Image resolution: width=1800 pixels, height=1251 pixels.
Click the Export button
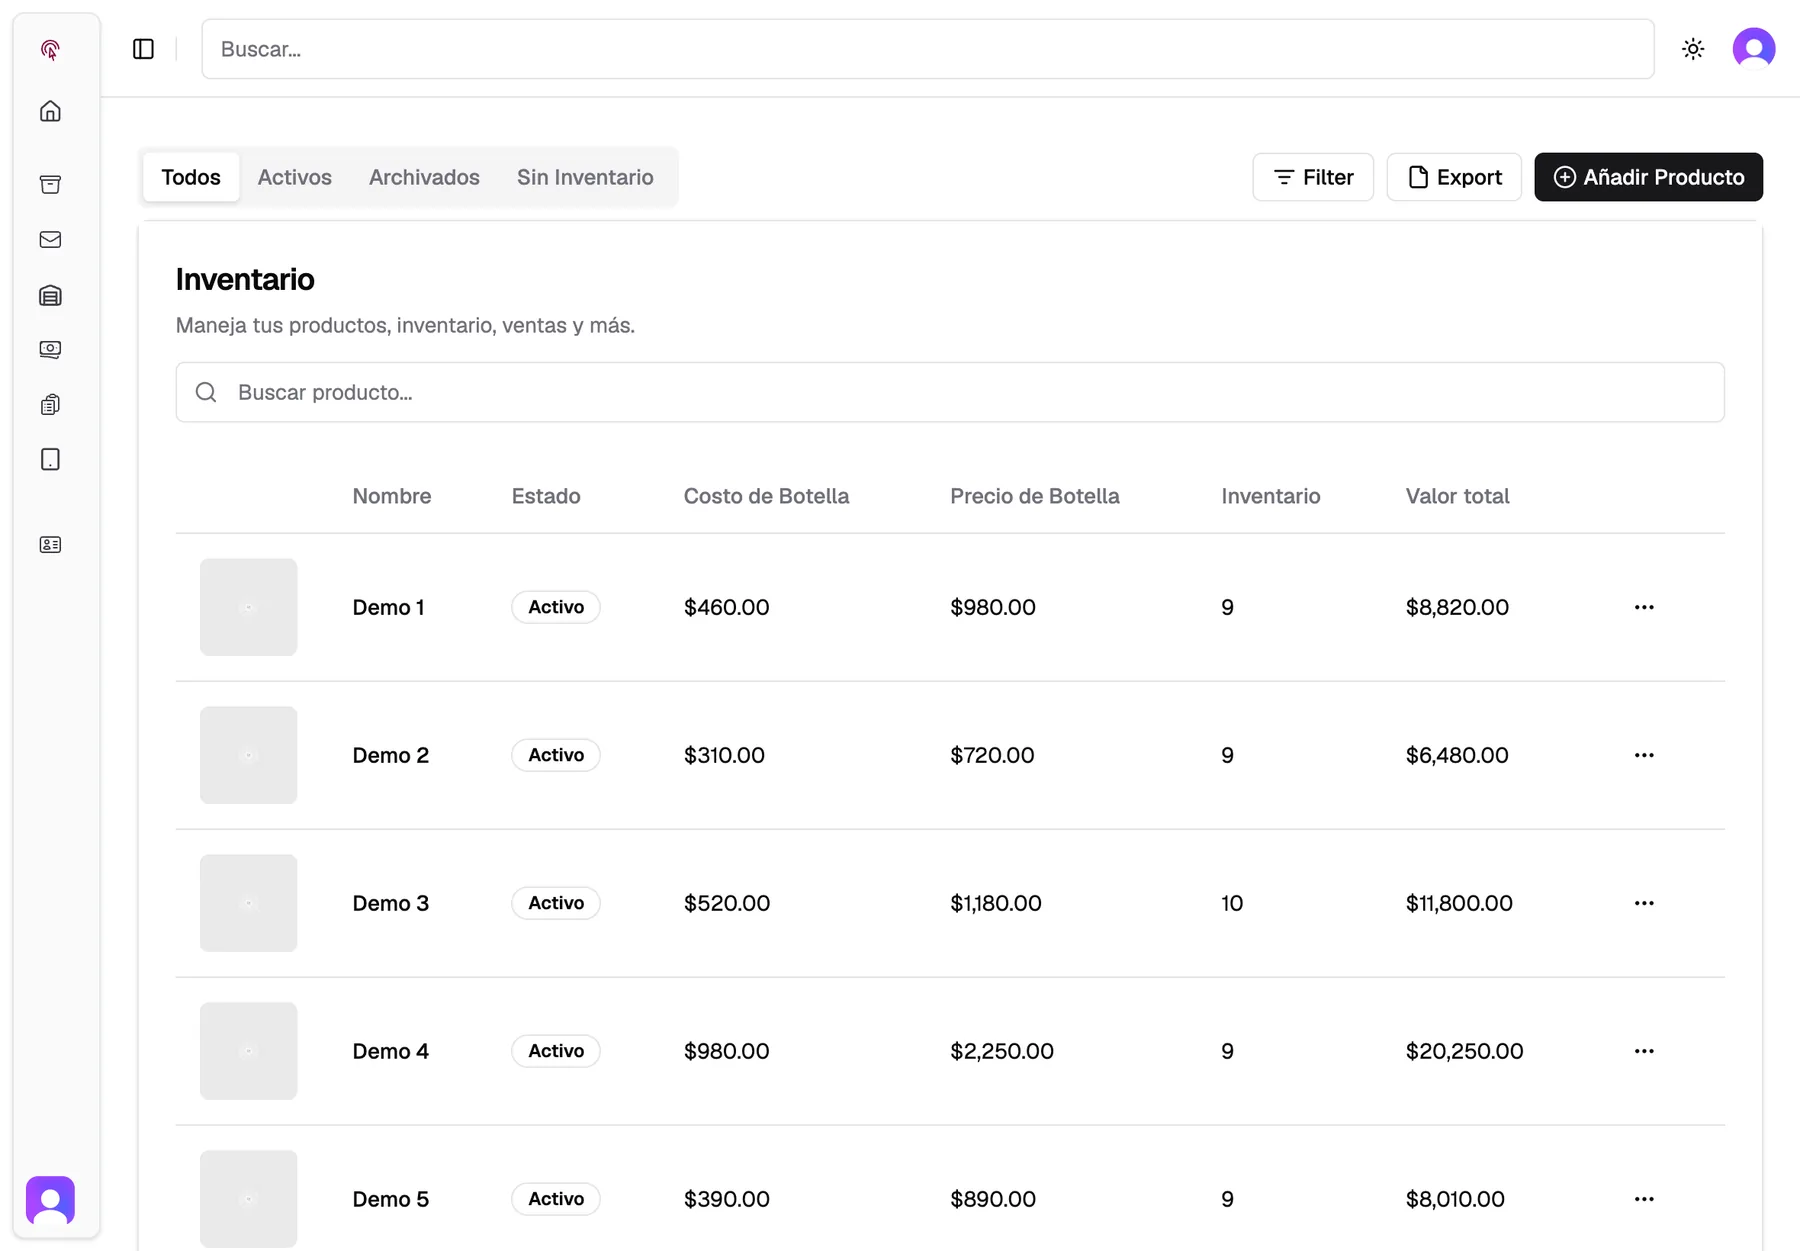(1454, 177)
